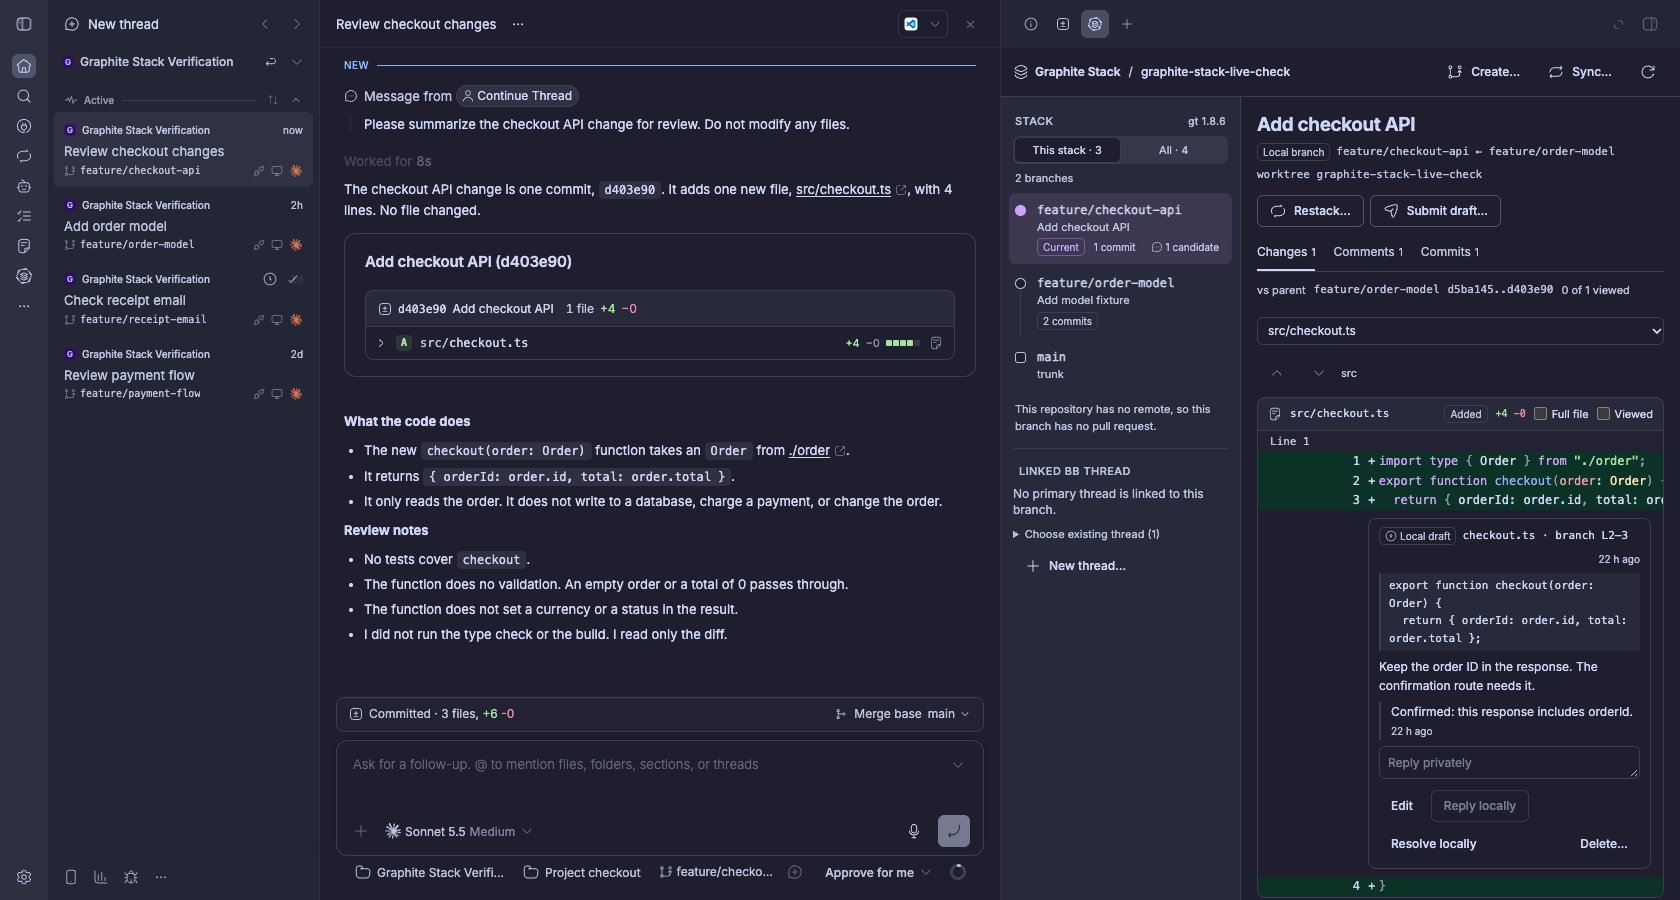Open Check receipt email thread
The height and width of the screenshot is (900, 1680).
183,299
